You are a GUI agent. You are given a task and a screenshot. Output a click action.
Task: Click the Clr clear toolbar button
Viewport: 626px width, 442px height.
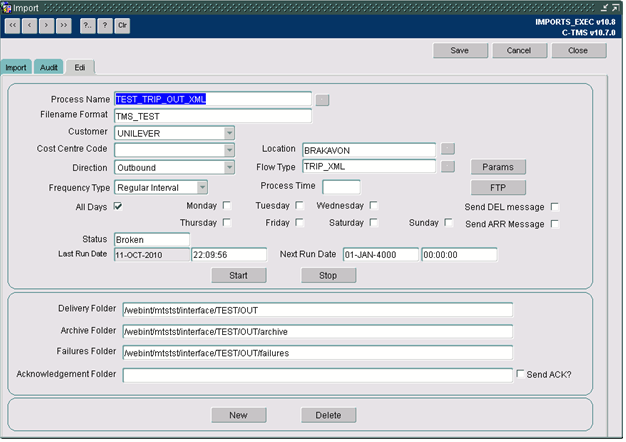[122, 26]
